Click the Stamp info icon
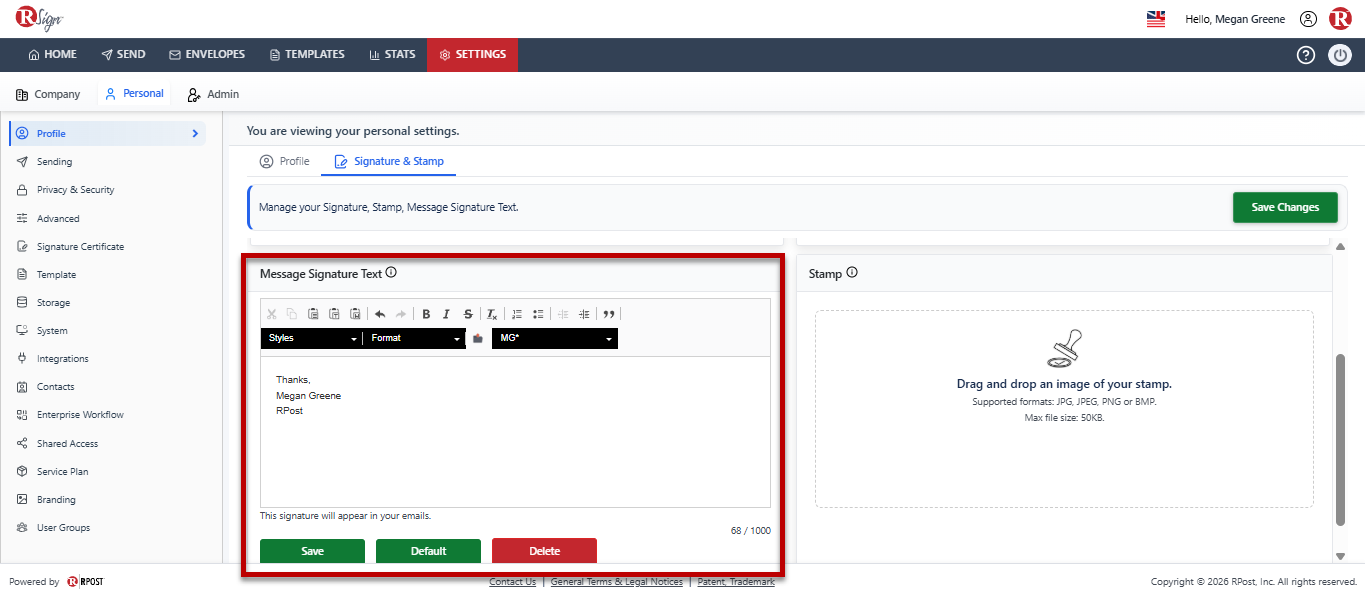This screenshot has height=598, width=1365. coord(852,272)
